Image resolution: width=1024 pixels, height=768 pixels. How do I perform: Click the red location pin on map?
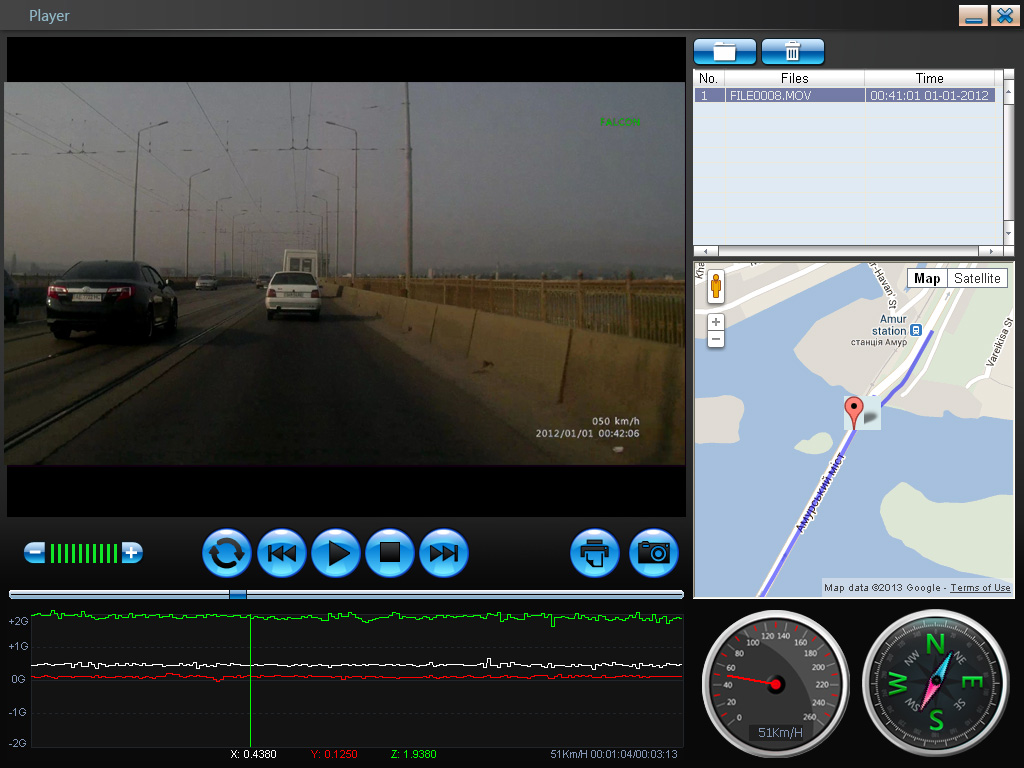[x=853, y=410]
